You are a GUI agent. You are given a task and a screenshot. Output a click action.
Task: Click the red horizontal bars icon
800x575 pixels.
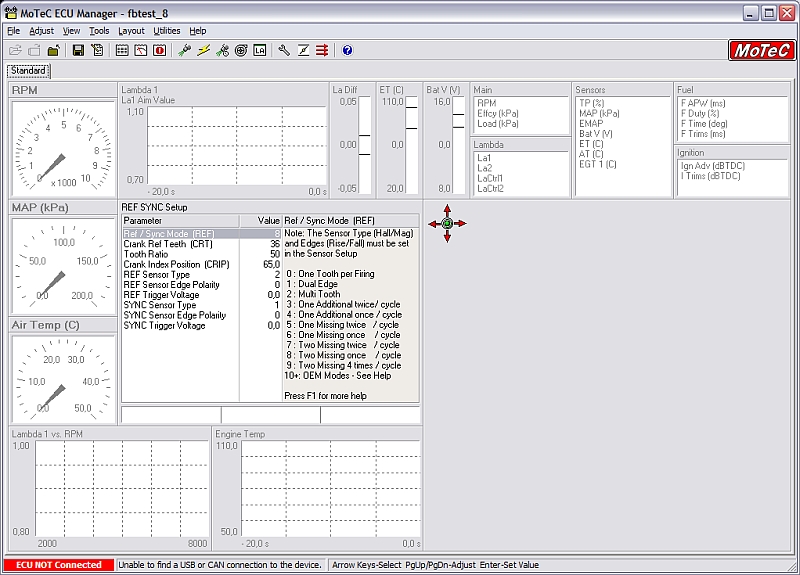[x=322, y=51]
